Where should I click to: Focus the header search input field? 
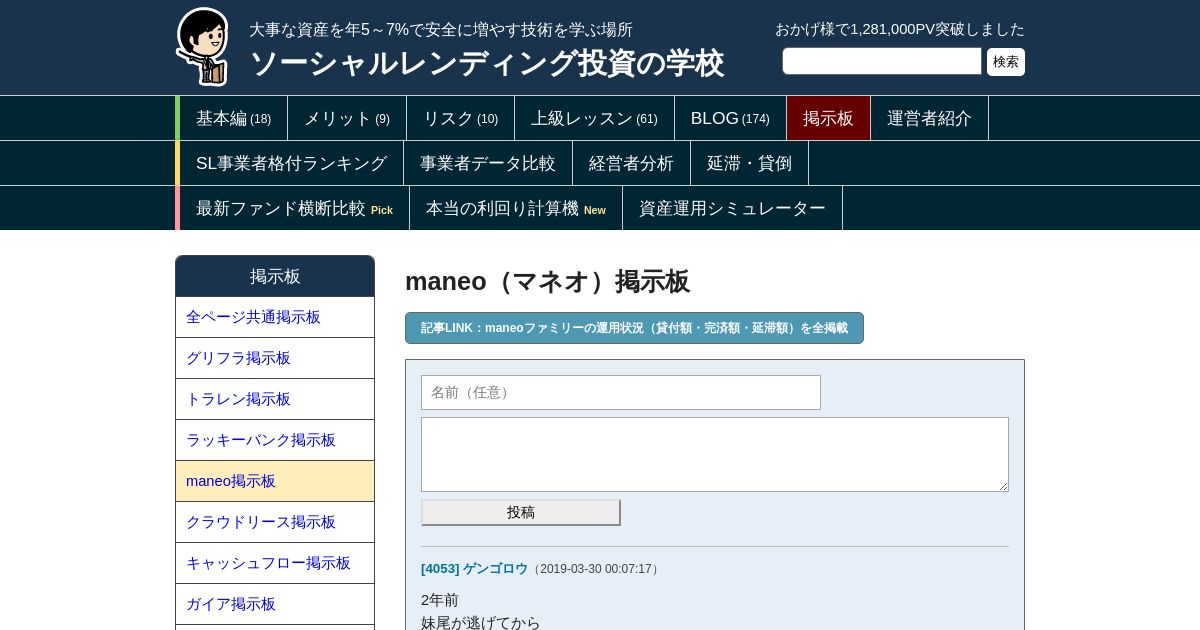[x=882, y=61]
